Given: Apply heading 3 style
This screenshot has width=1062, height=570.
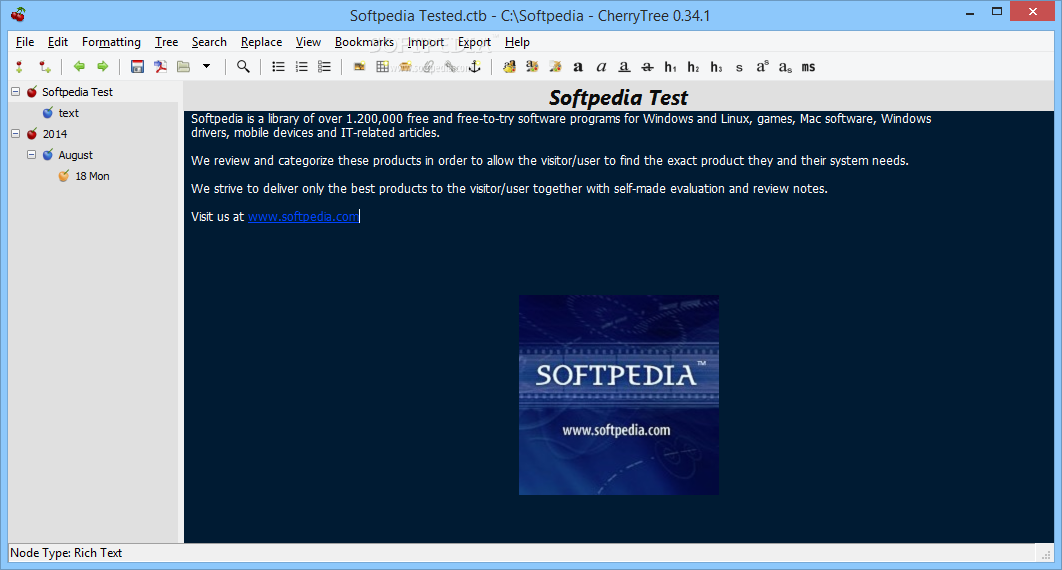Looking at the screenshot, I should pos(717,66).
